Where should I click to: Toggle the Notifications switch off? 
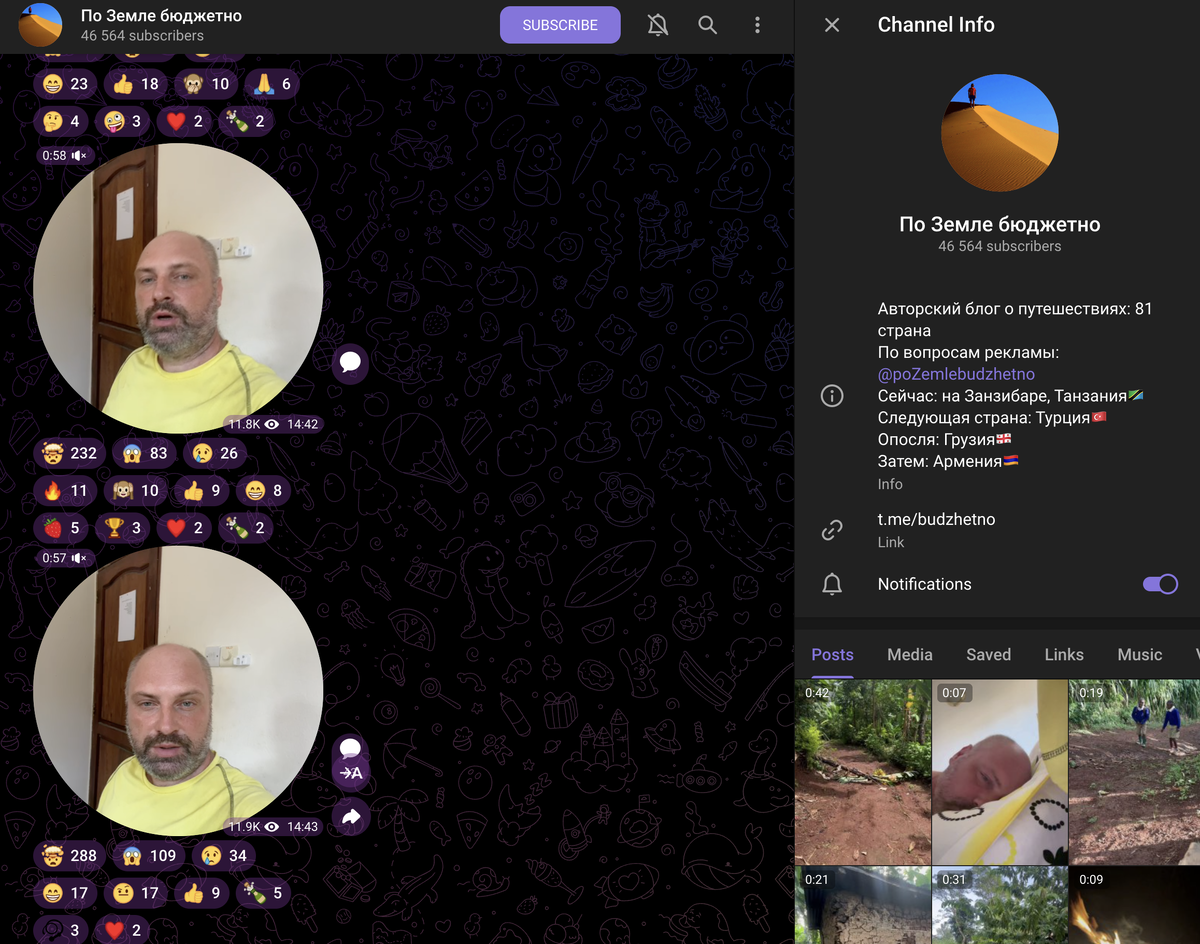[x=1160, y=584]
